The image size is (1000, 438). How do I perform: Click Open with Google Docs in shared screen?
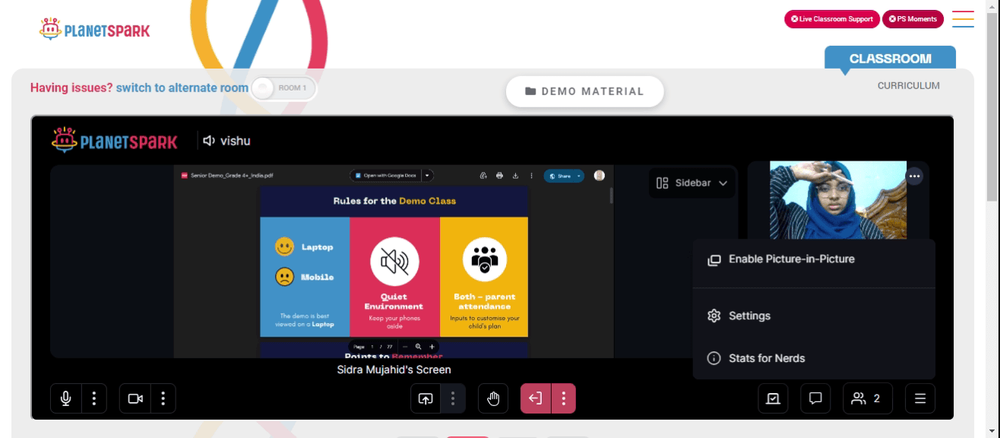[385, 175]
